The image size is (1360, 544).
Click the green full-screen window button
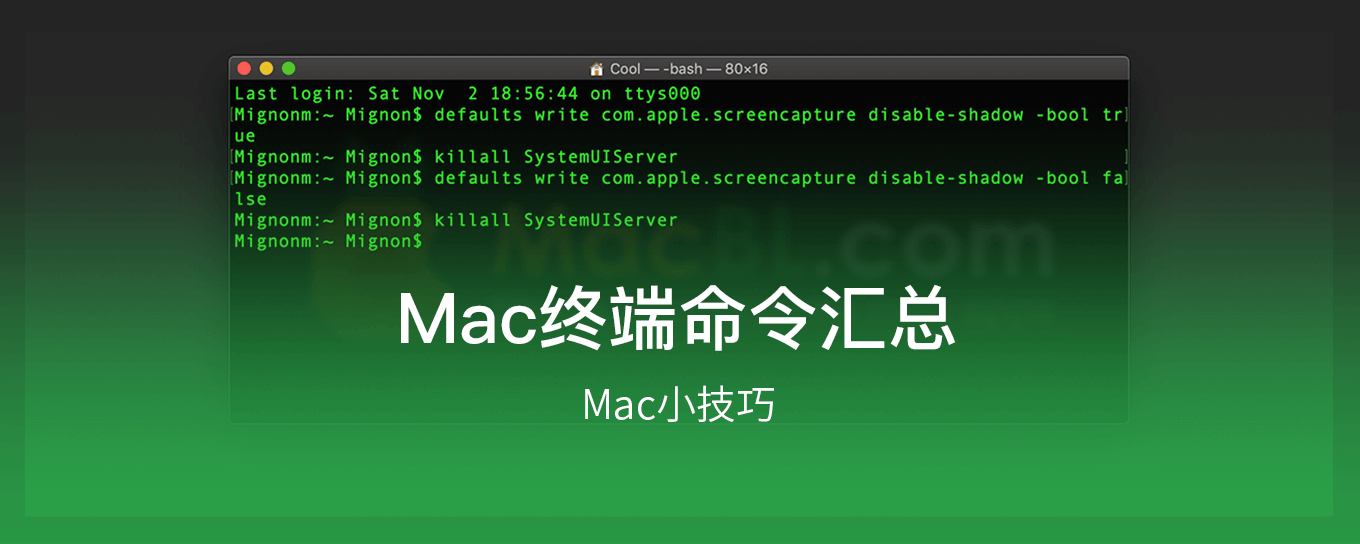tap(289, 68)
